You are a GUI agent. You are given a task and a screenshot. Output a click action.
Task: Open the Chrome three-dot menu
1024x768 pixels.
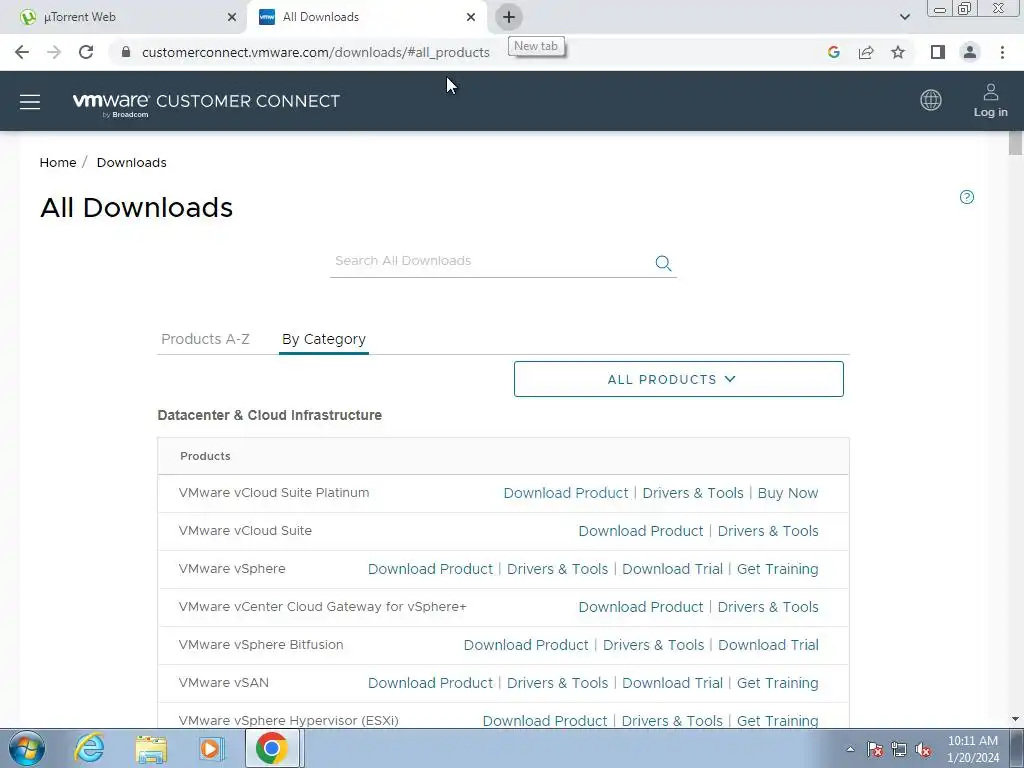point(1002,52)
